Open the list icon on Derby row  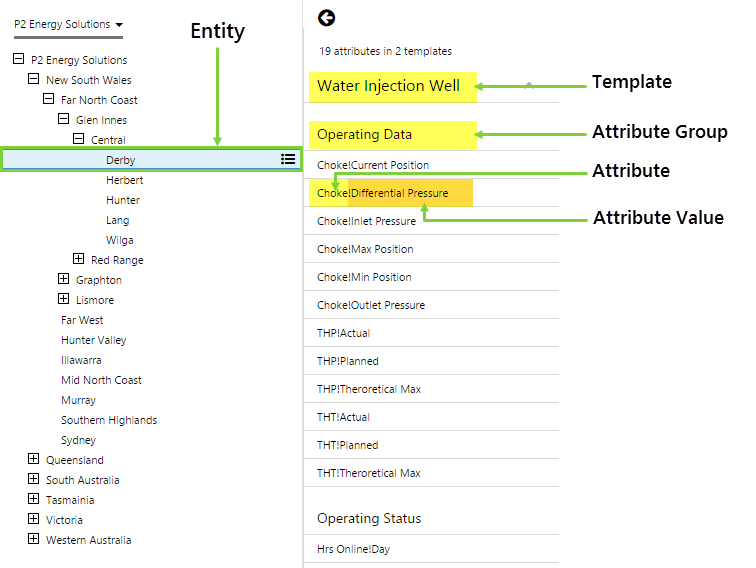pyautogui.click(x=288, y=159)
